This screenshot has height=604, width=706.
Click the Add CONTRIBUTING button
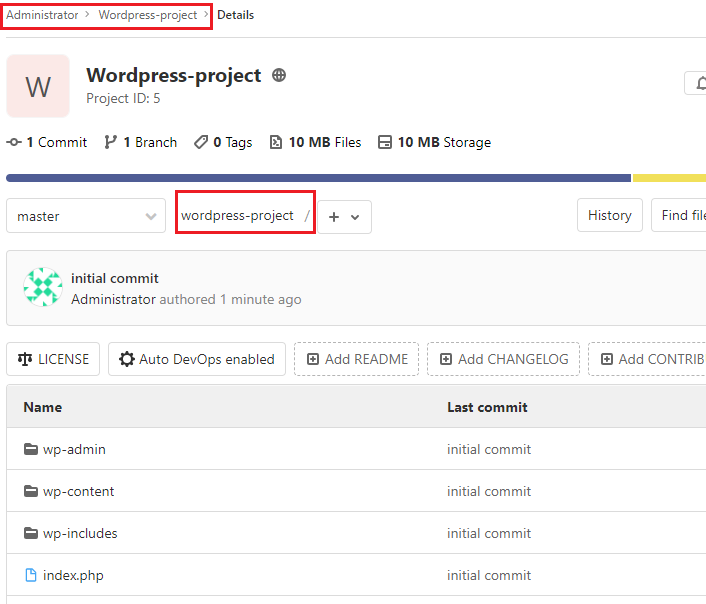pyautogui.click(x=647, y=359)
